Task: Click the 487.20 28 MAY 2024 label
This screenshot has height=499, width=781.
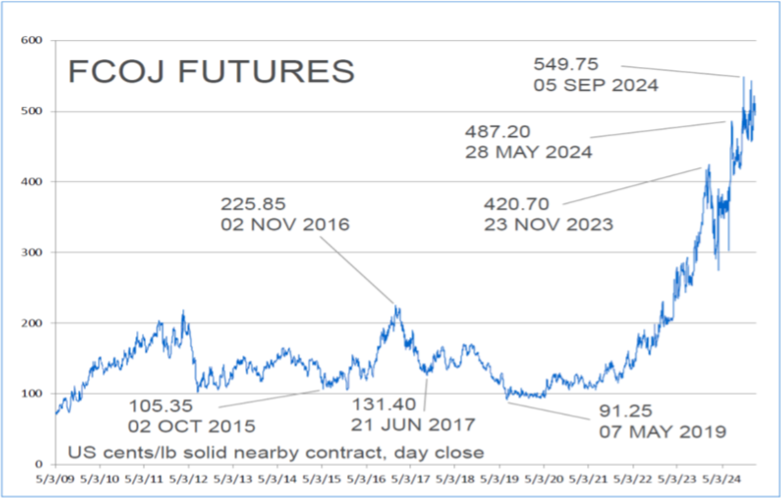Action: [x=528, y=142]
